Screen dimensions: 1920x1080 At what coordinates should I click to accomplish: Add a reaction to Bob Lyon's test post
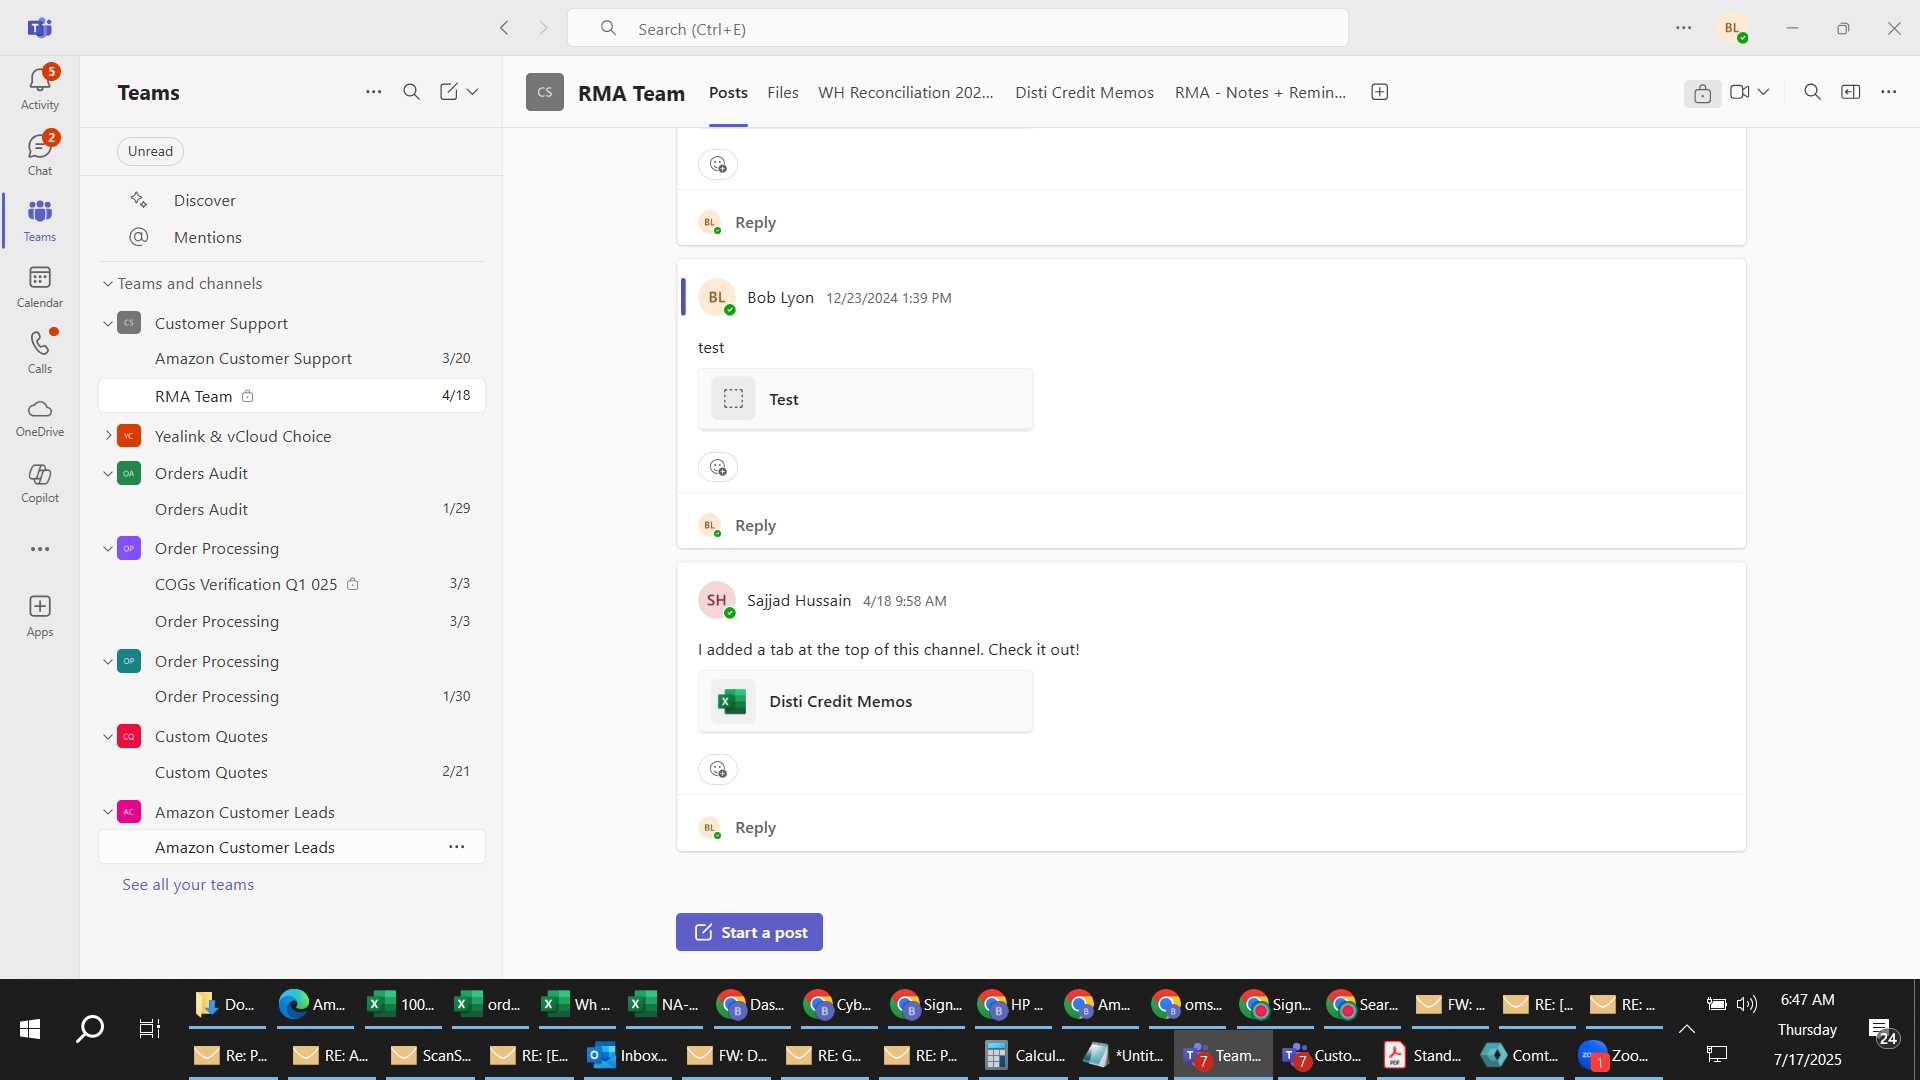pos(718,467)
